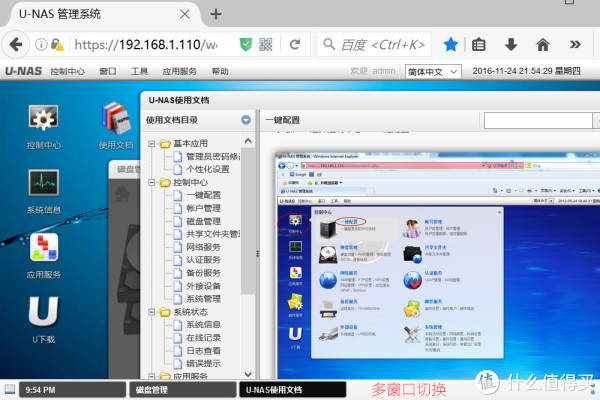Click the document tree scrollbar up arrow
The height and width of the screenshot is (400, 600).
point(248,141)
